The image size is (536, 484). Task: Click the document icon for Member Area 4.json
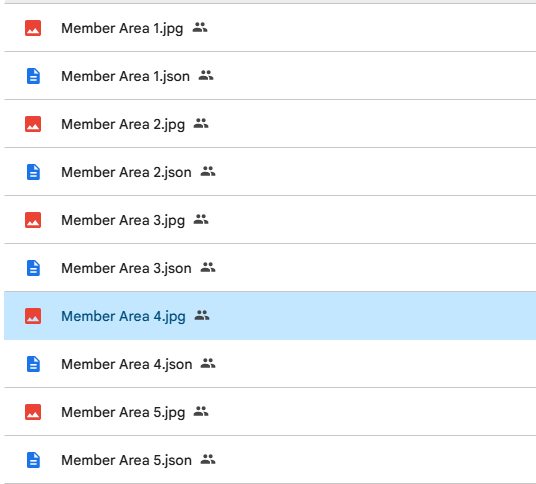(33, 364)
